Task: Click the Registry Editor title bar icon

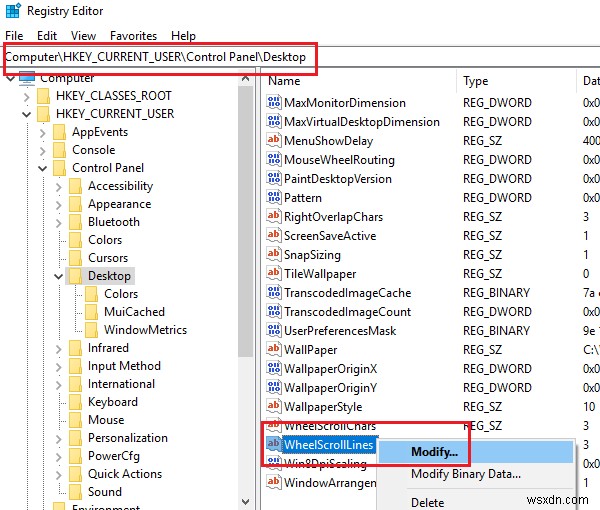Action: [x=13, y=11]
